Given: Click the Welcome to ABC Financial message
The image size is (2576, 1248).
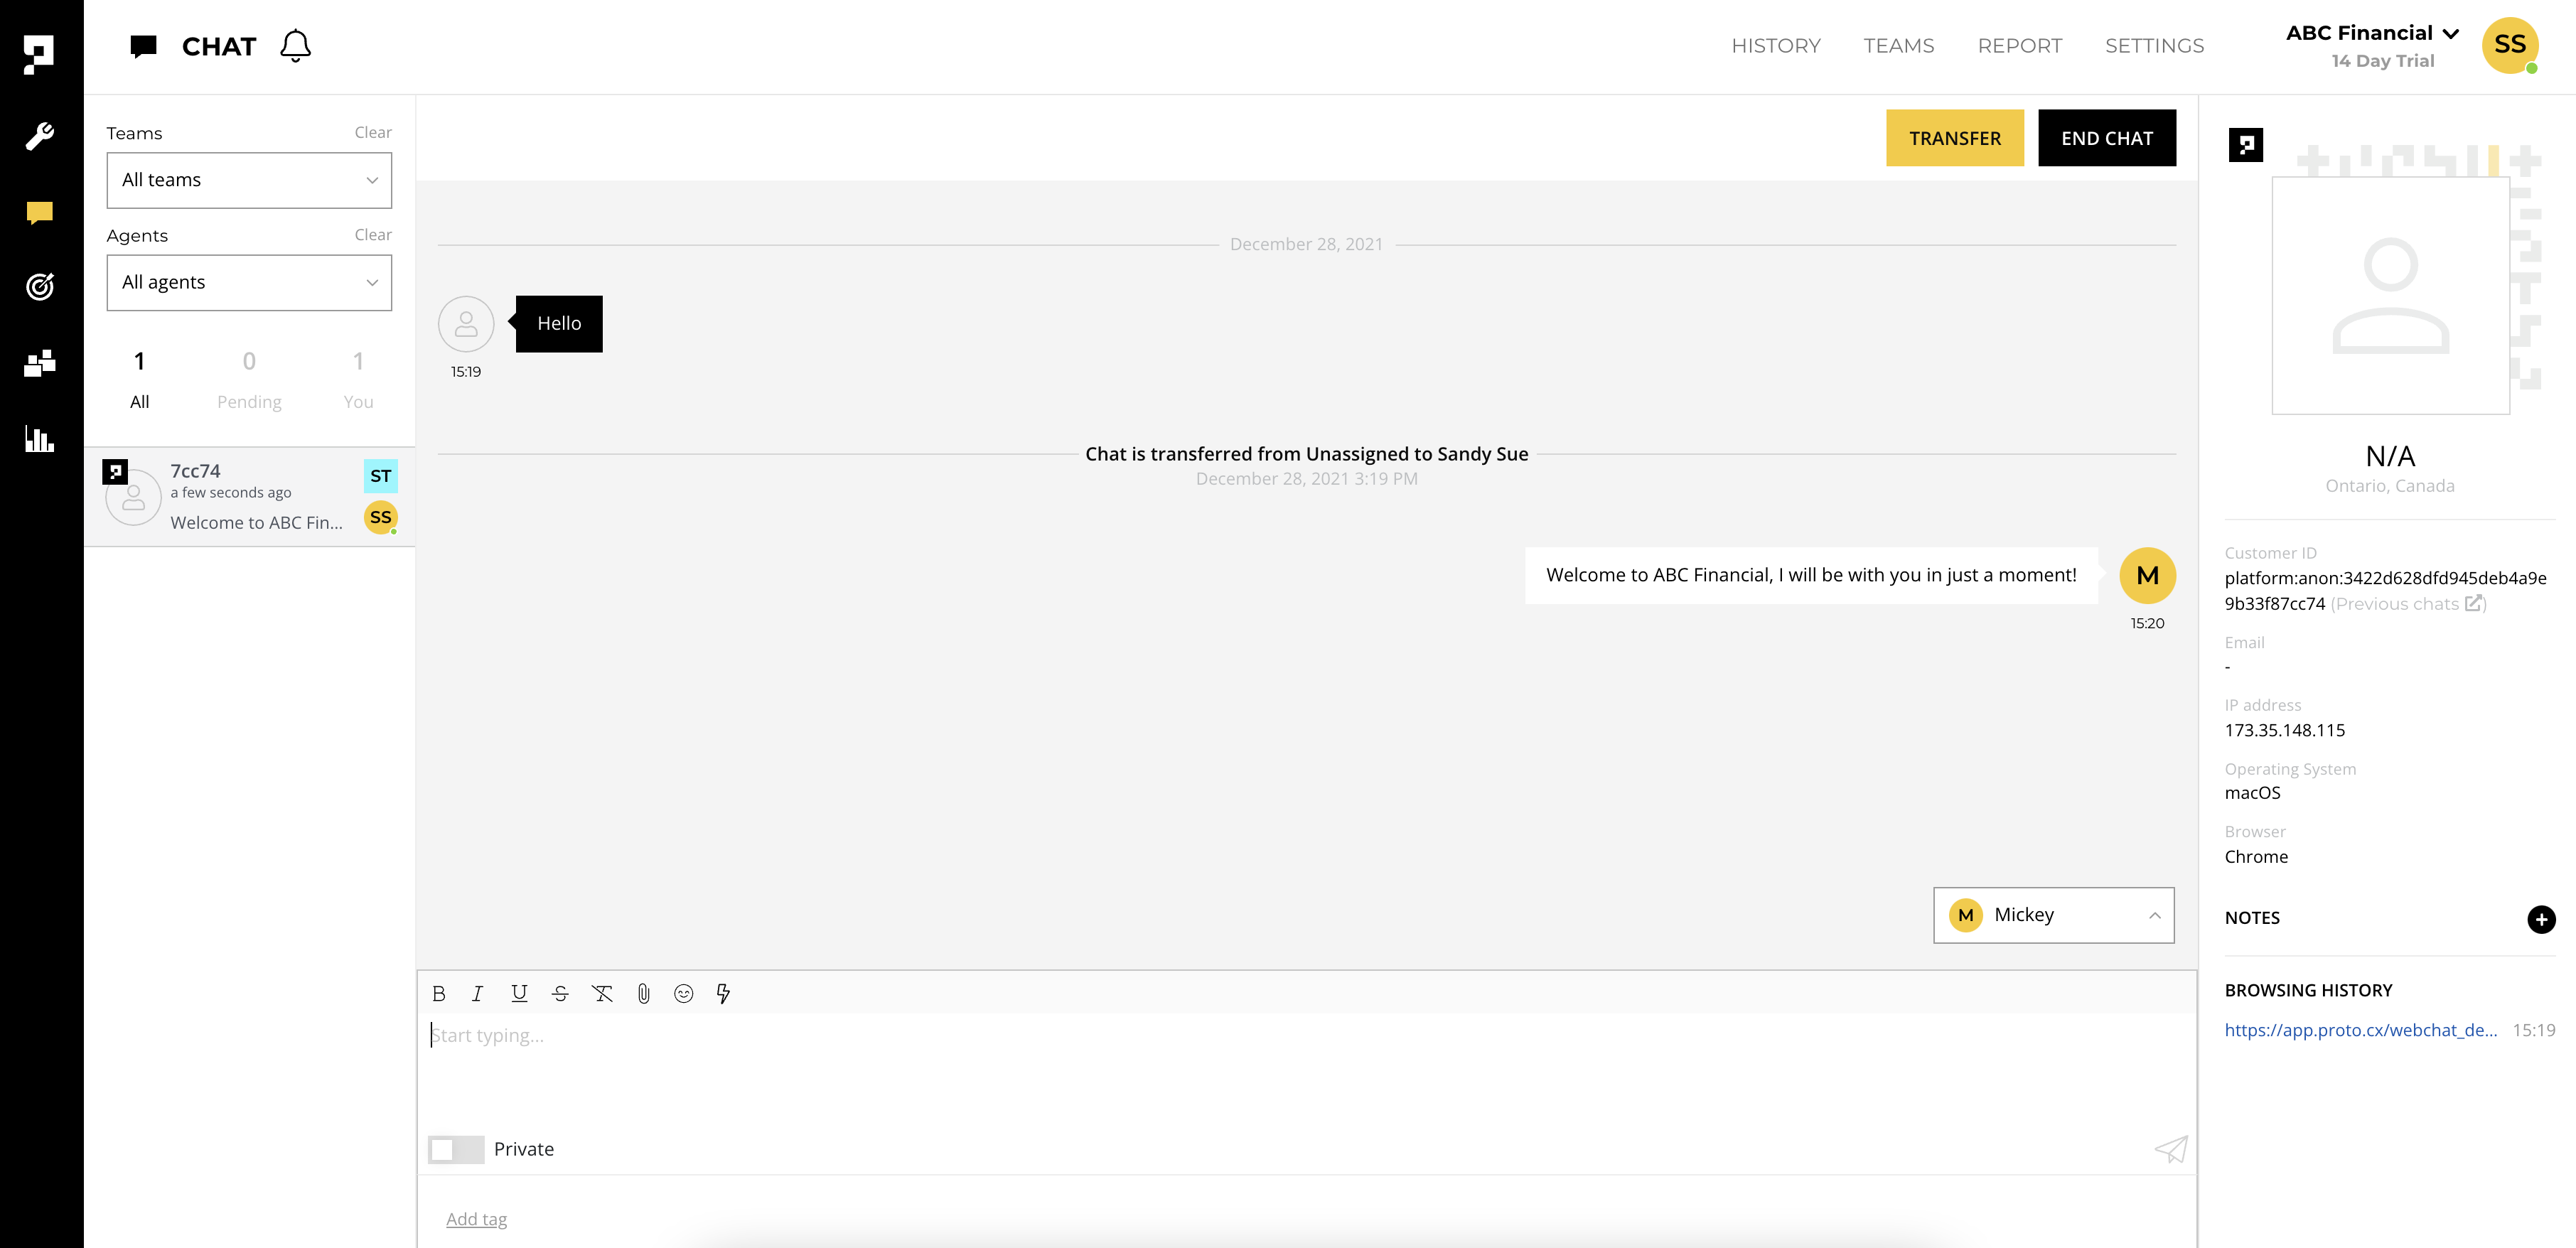Looking at the screenshot, I should coord(1810,575).
